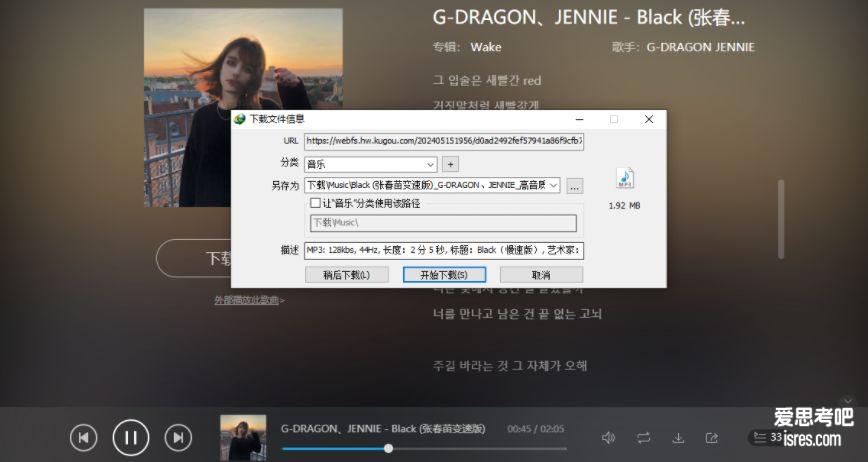868x462 pixels.
Task: Click 取消 cancel button
Action: (541, 275)
